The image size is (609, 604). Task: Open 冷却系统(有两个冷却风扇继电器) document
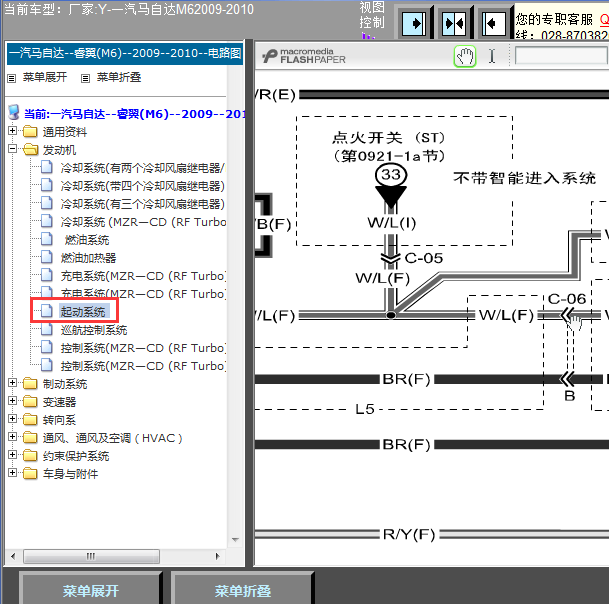(143, 168)
